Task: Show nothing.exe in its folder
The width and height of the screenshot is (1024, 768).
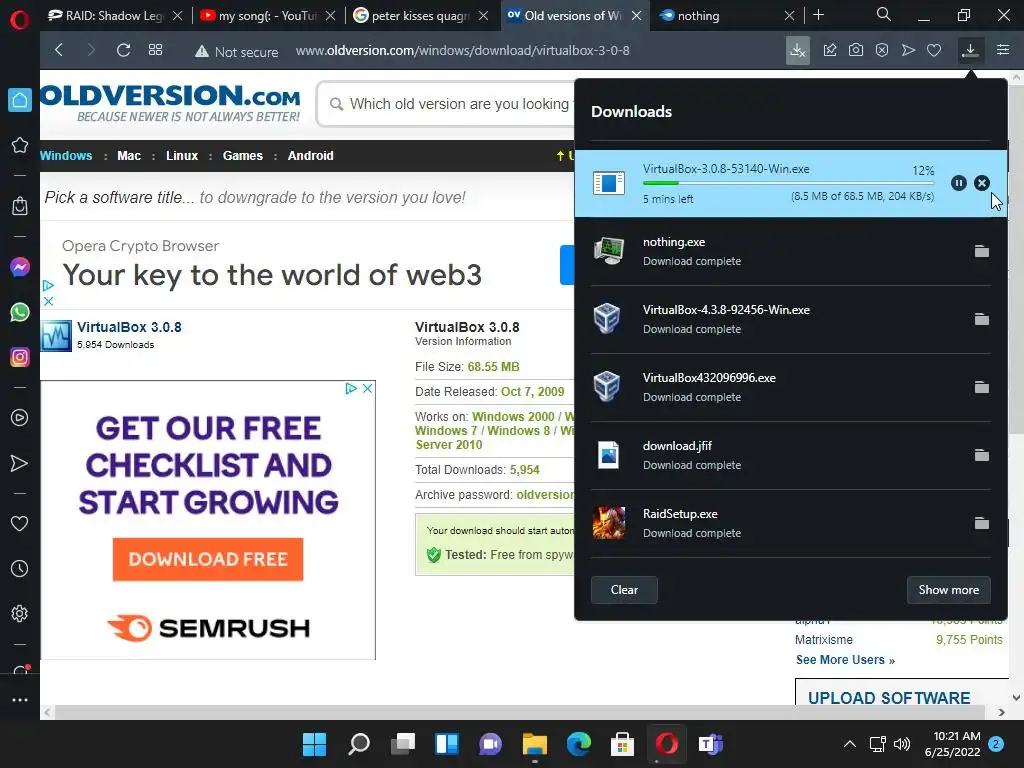Action: [982, 251]
